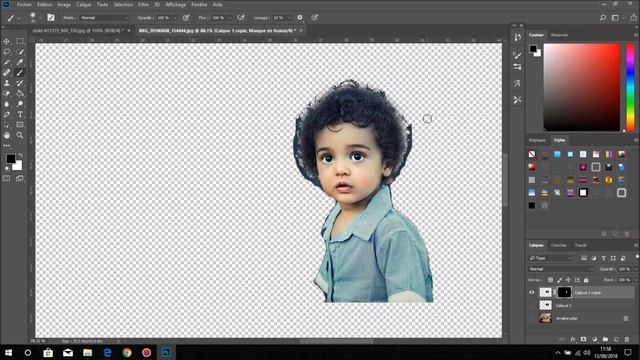
Task: Switch to the Tracés tab
Action: [x=580, y=245]
